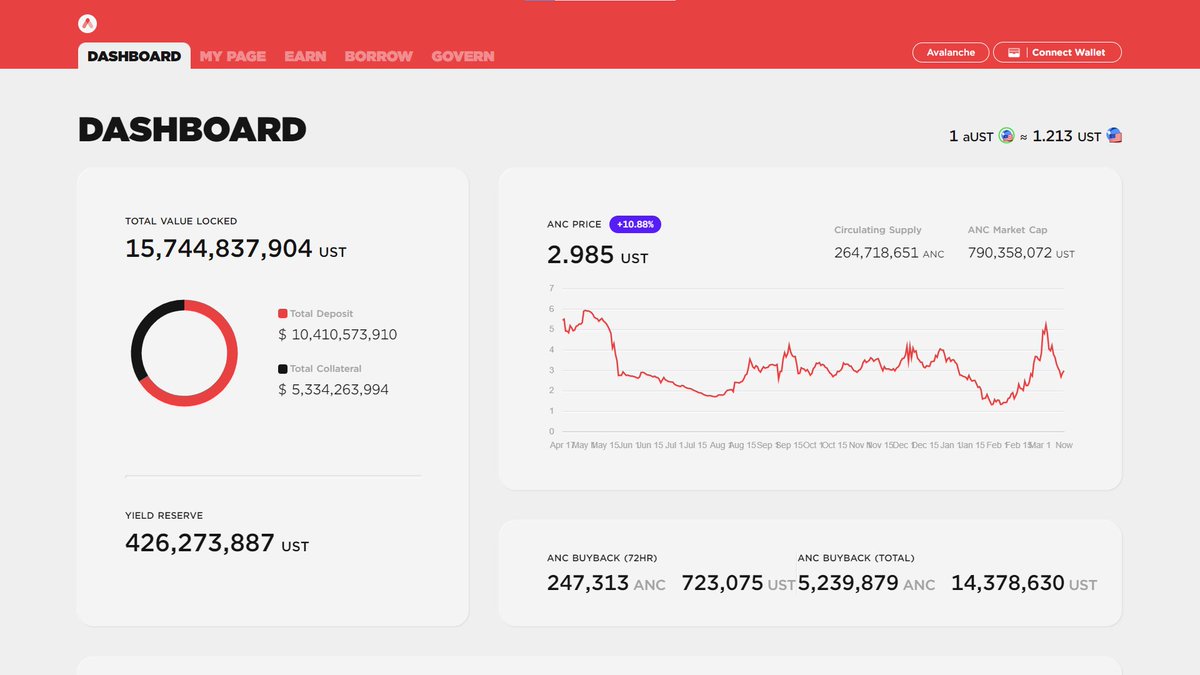The width and height of the screenshot is (1200, 675).
Task: Click the +10.88% price change badge
Action: click(x=635, y=225)
